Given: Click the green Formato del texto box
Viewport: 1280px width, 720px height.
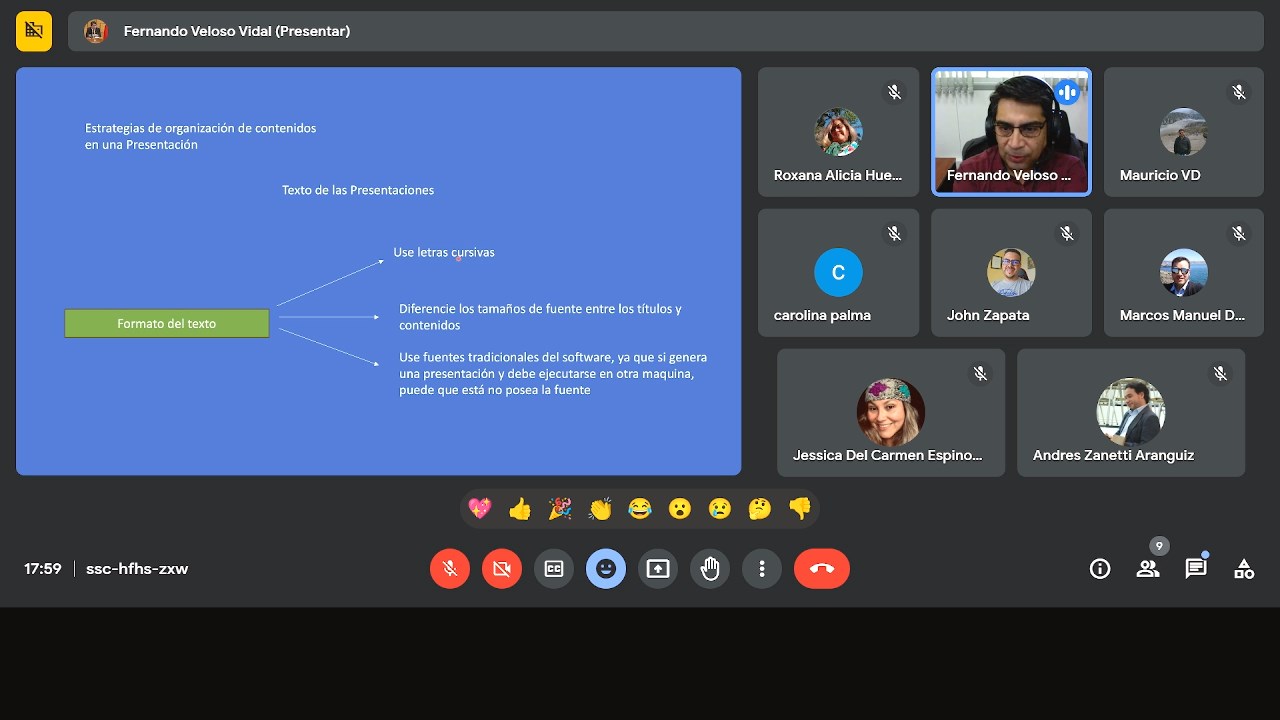Looking at the screenshot, I should tap(167, 323).
